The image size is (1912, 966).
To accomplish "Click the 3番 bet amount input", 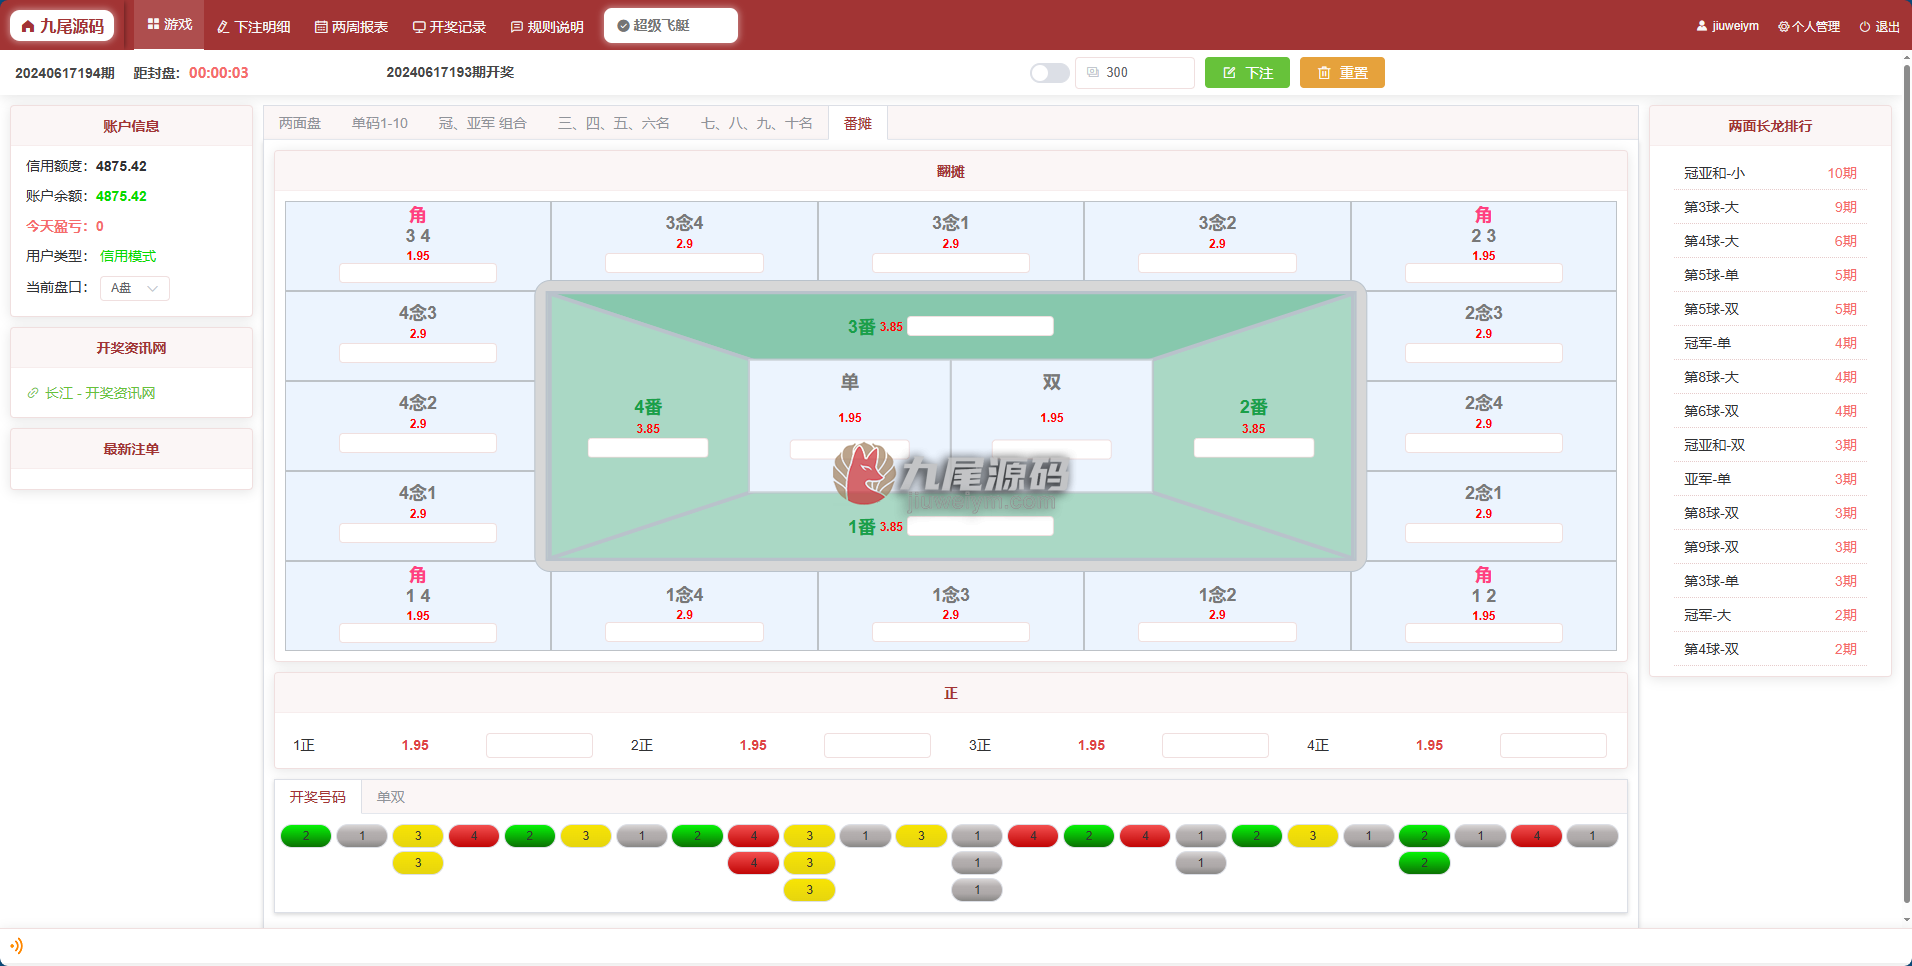I will point(980,326).
